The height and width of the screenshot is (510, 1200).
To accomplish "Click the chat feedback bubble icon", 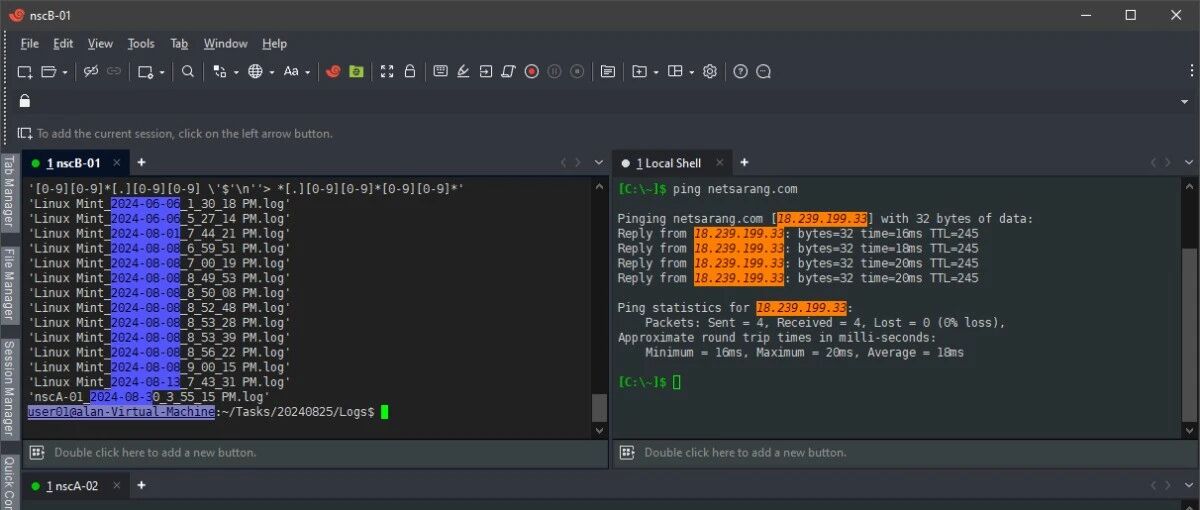I will (x=764, y=72).
